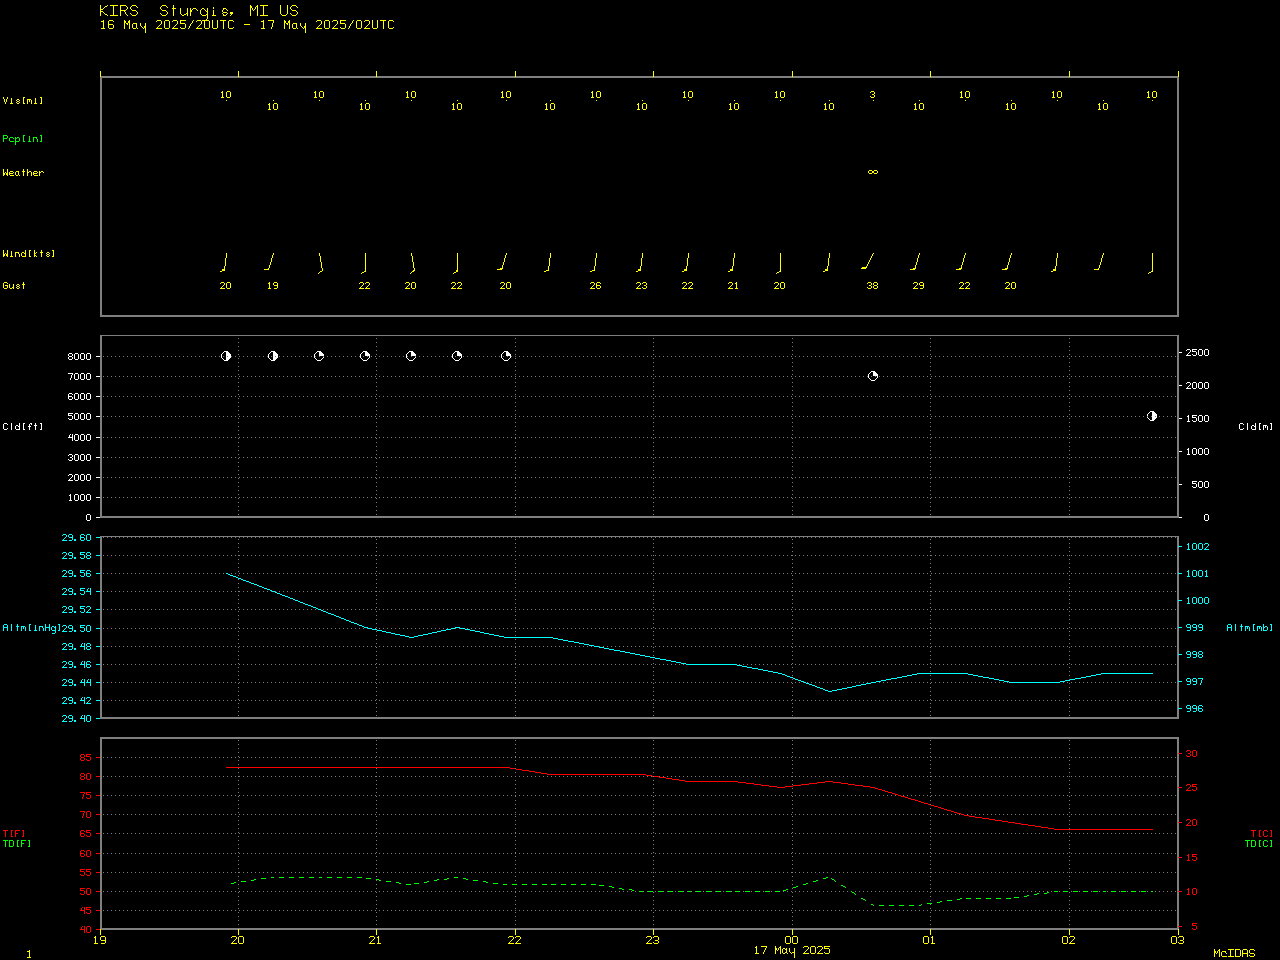This screenshot has height=960, width=1280.
Task: Click the green TD[F] legend label
Action: pyautogui.click(x=16, y=844)
